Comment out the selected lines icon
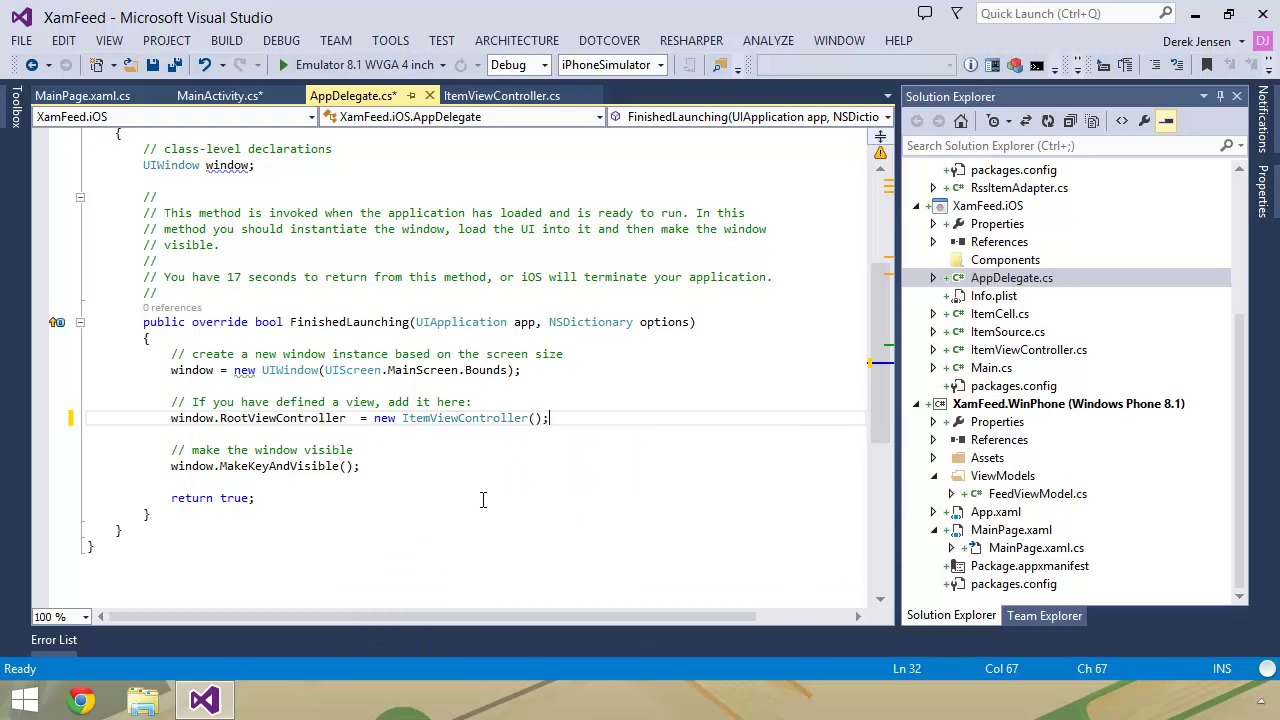Viewport: 1280px width, 720px height. (1155, 65)
